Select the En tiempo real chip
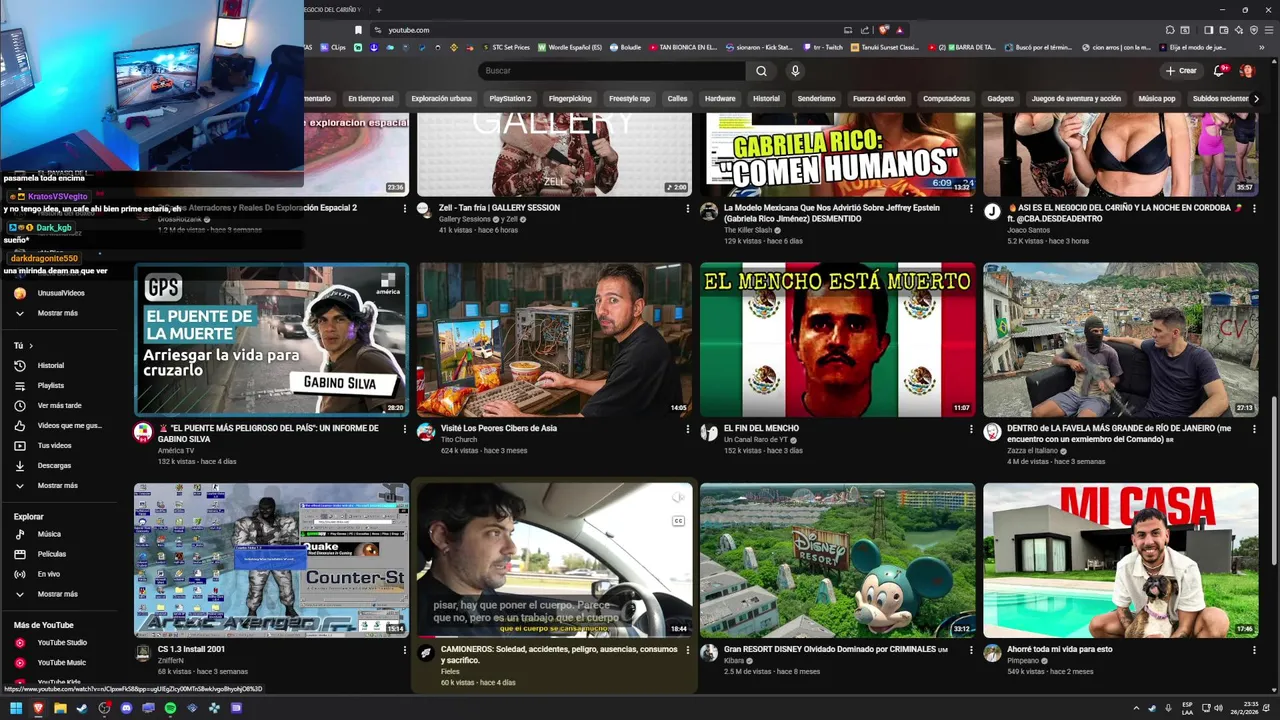1280x720 pixels. 371,99
